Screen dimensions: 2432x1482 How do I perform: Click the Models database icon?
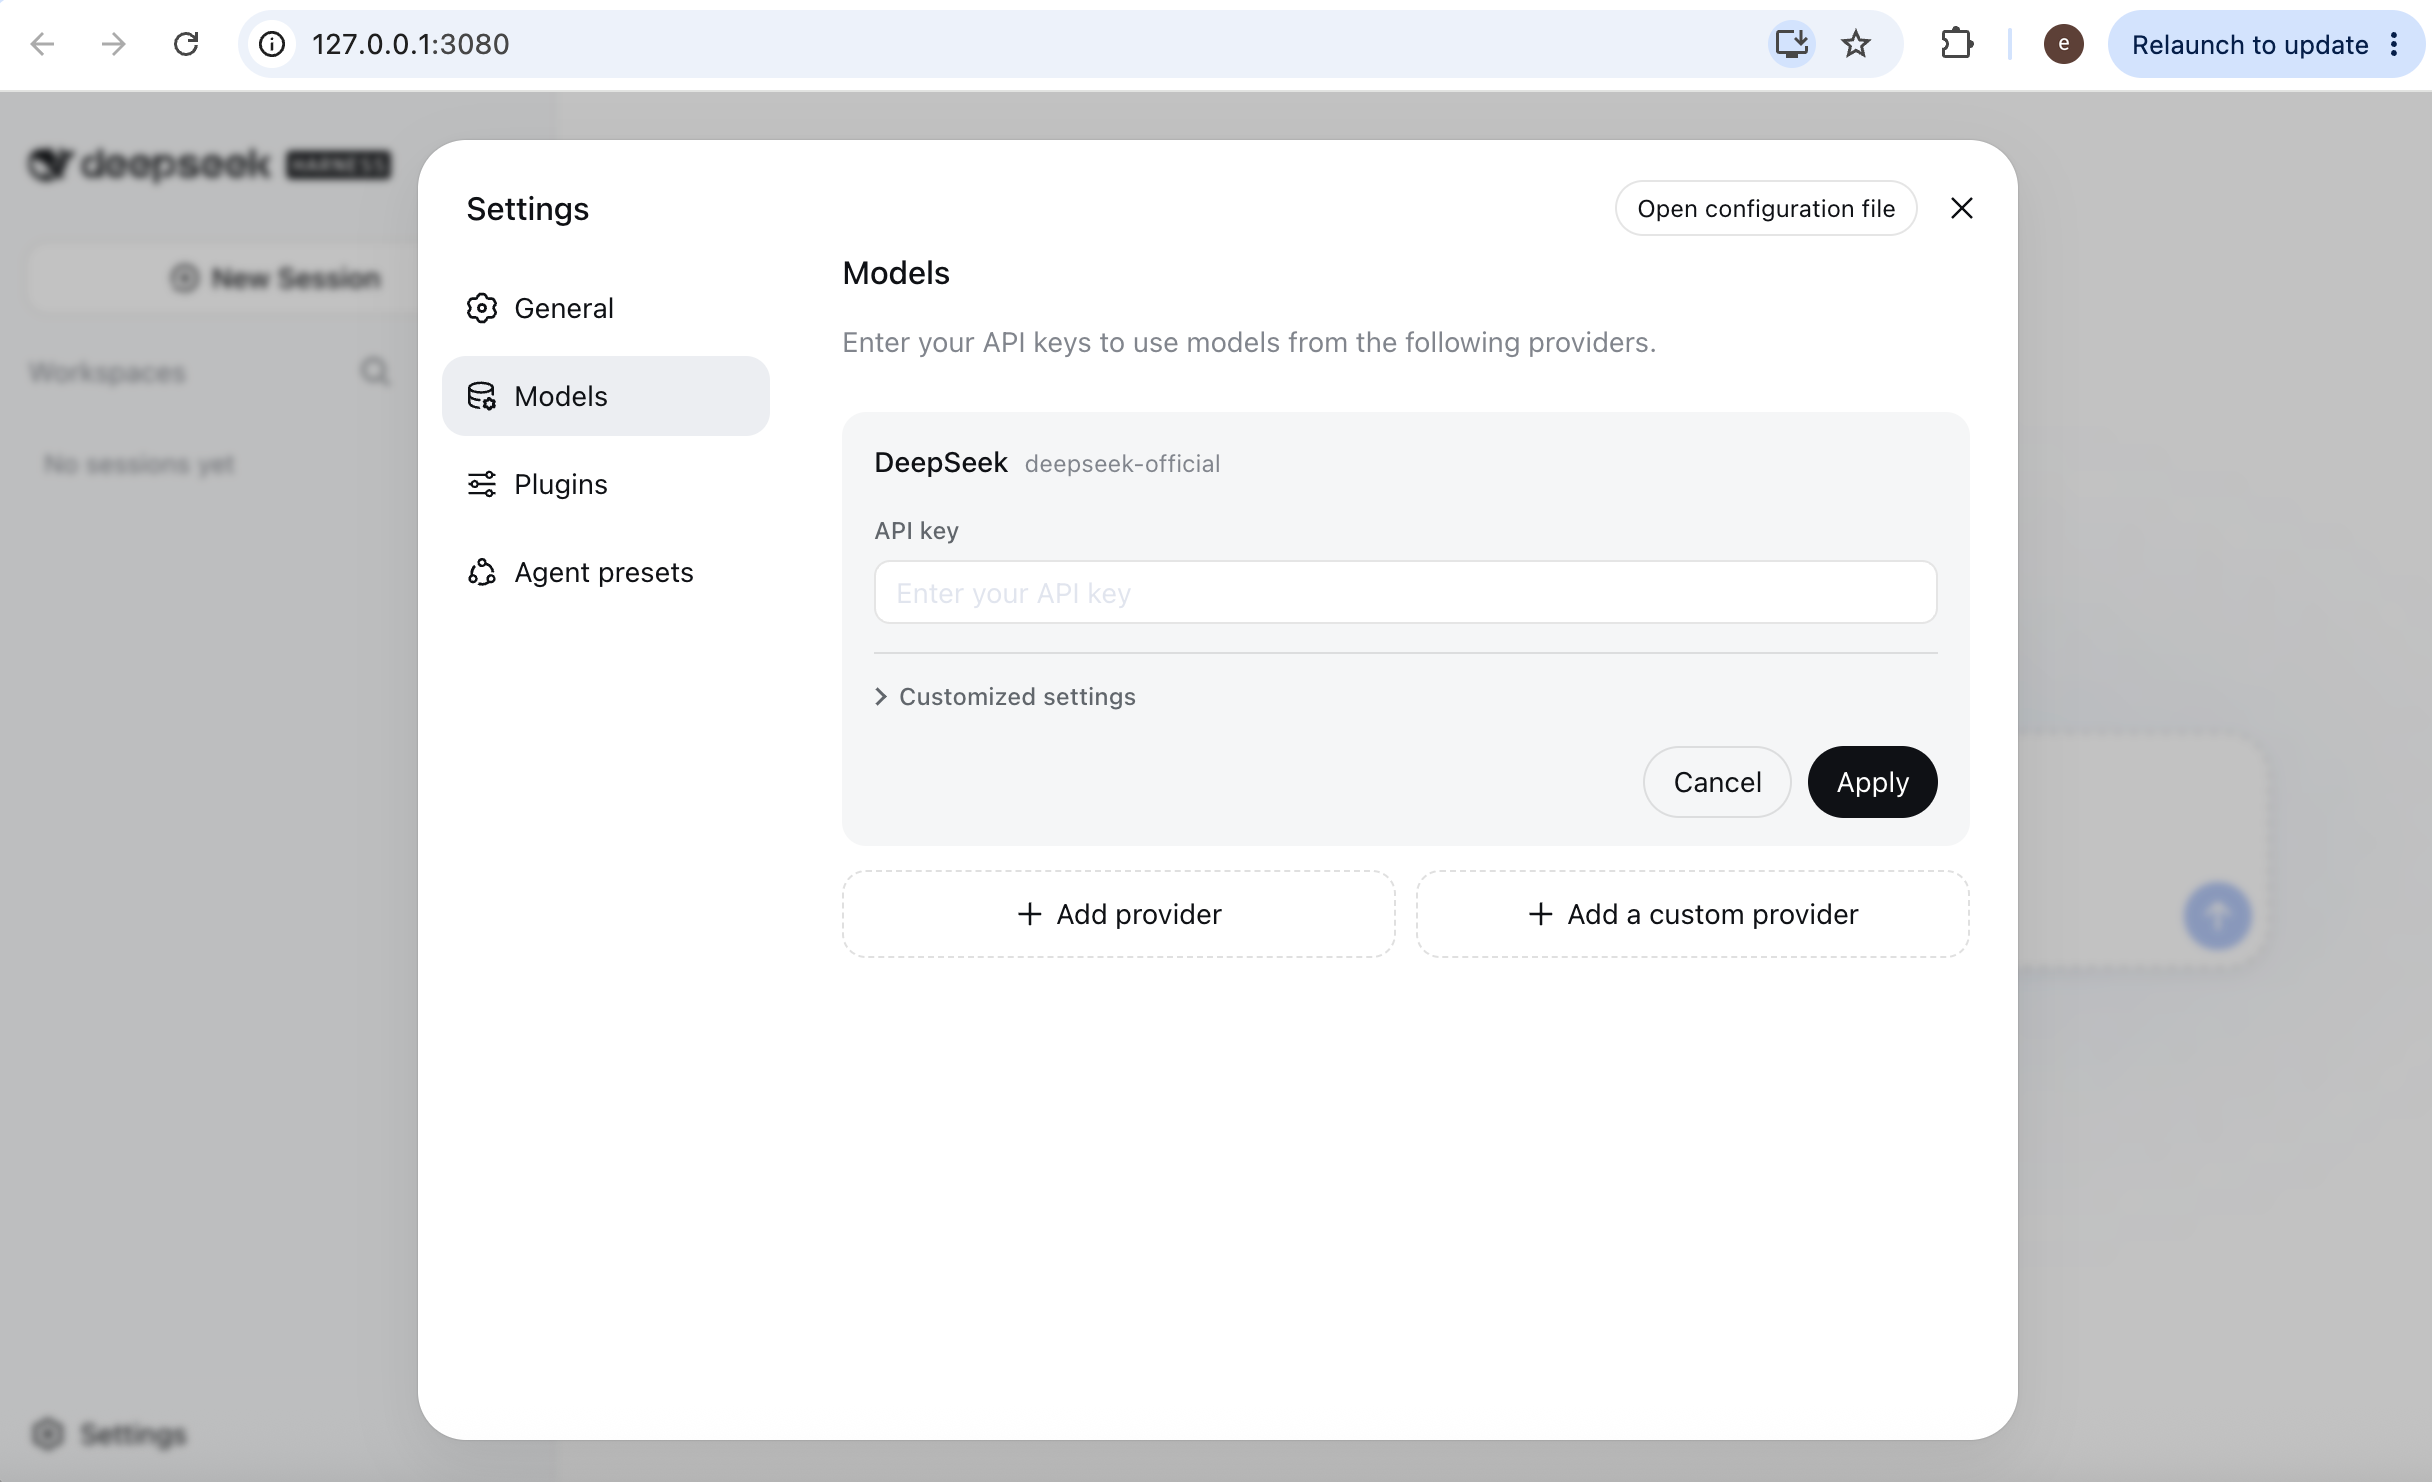click(x=482, y=396)
